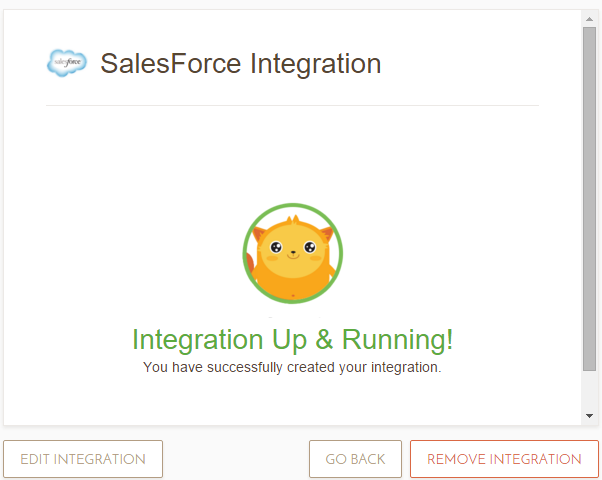Select Remove Integration
This screenshot has height=480, width=602.
[504, 459]
